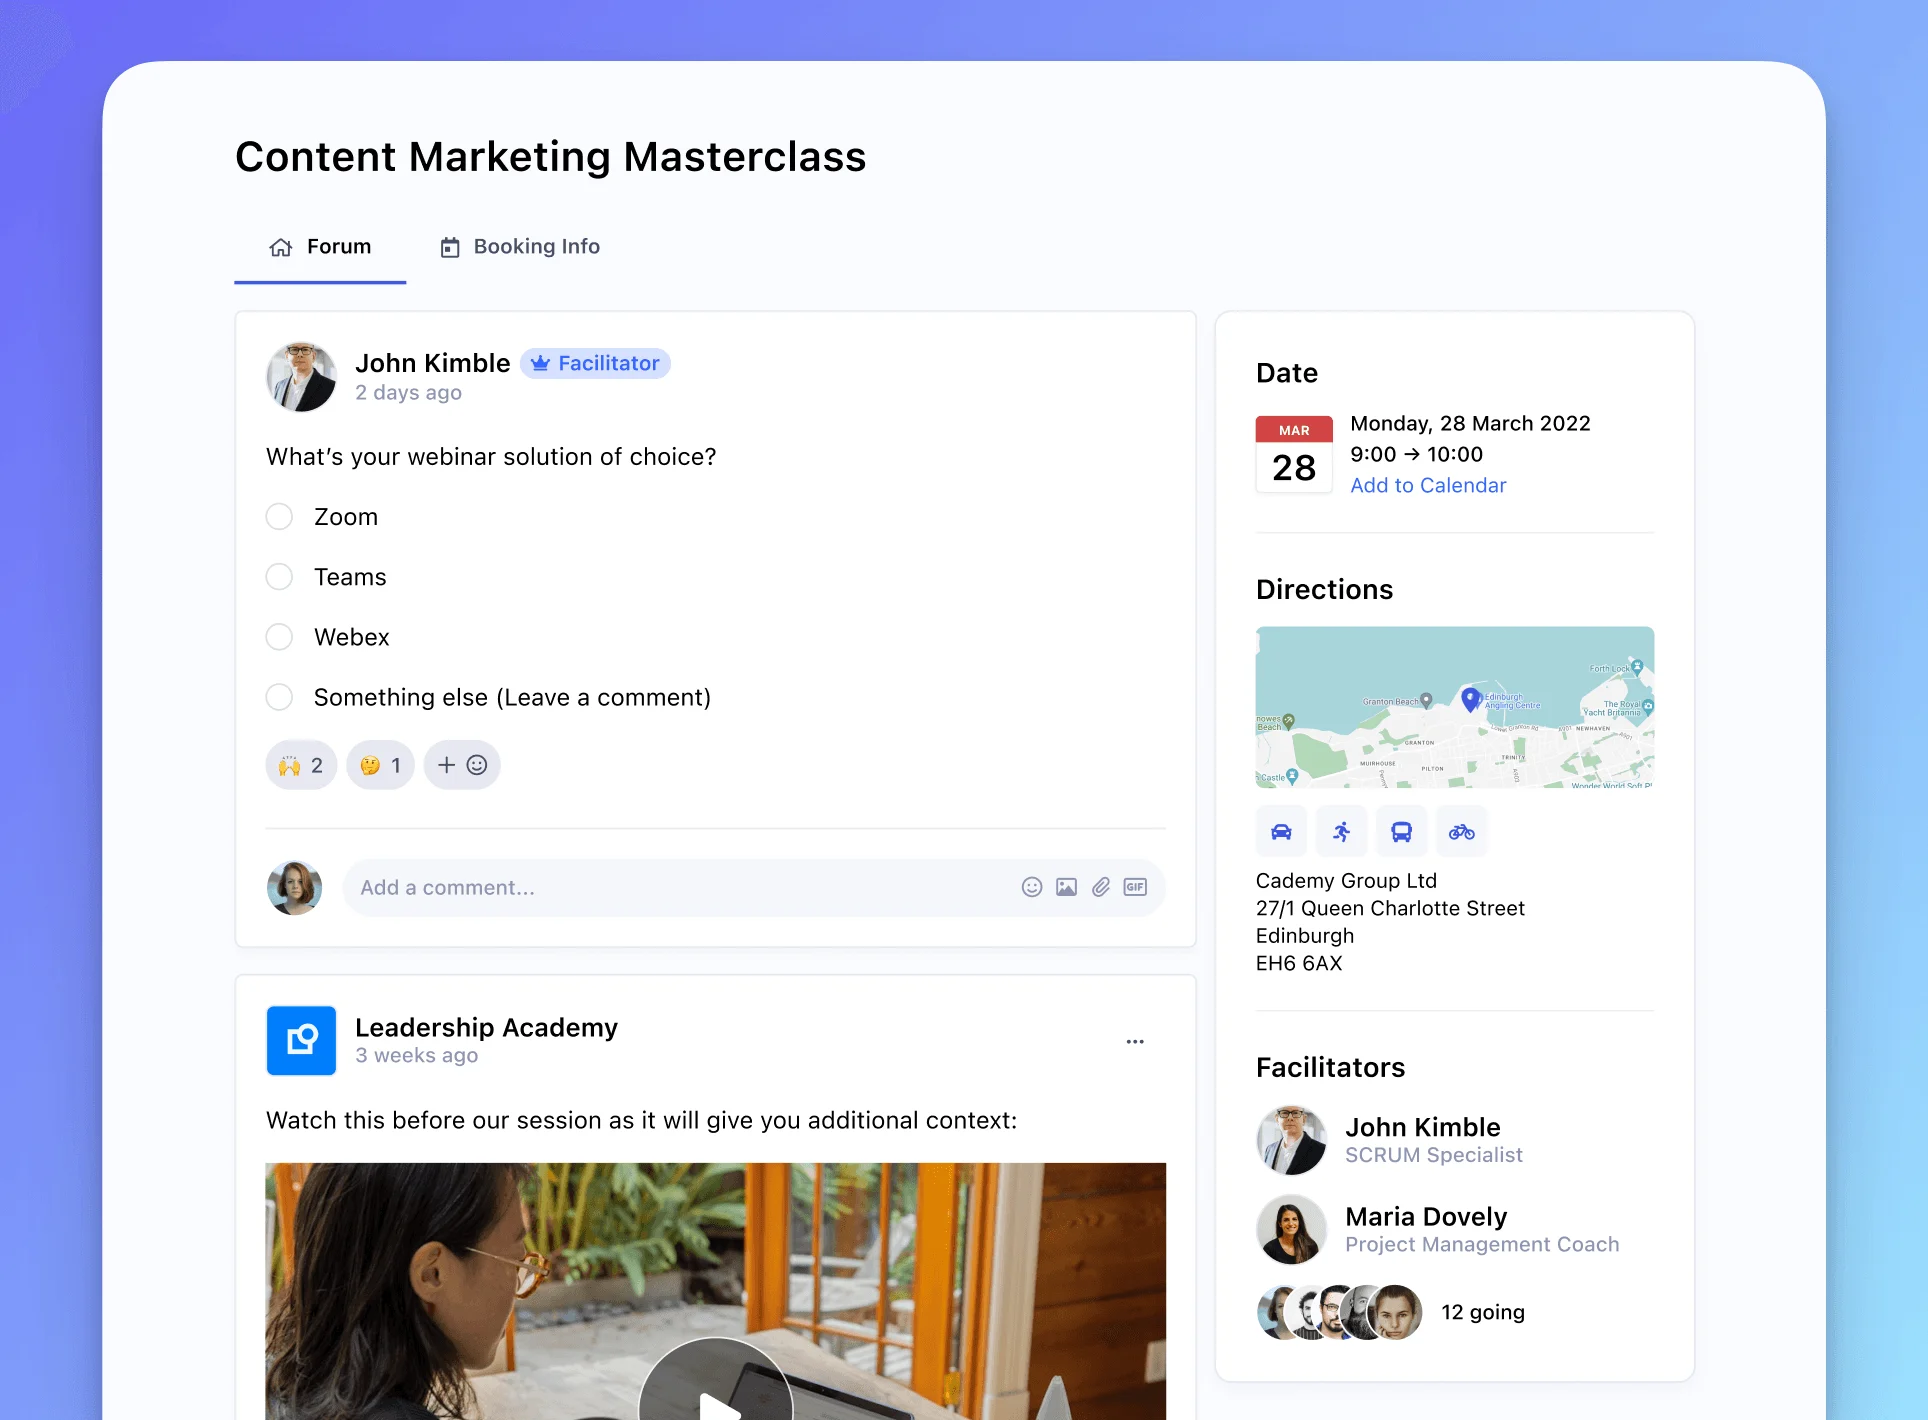Get driving directions via car icon
The width and height of the screenshot is (1928, 1420).
[x=1281, y=831]
